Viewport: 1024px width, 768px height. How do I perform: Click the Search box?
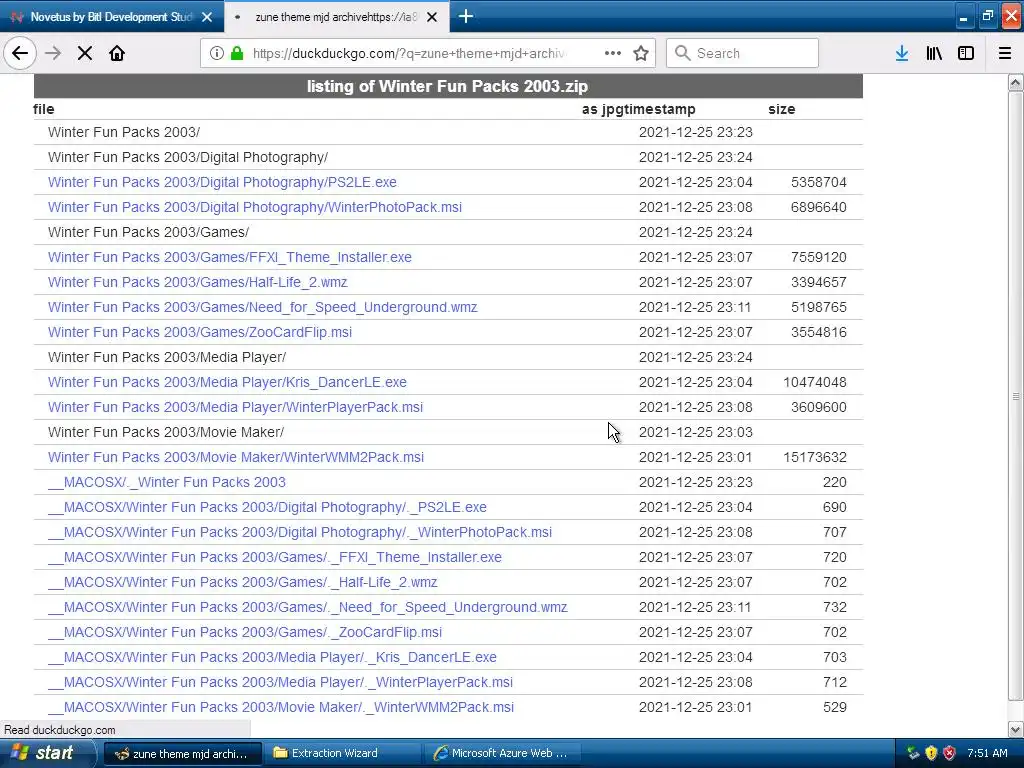742,53
